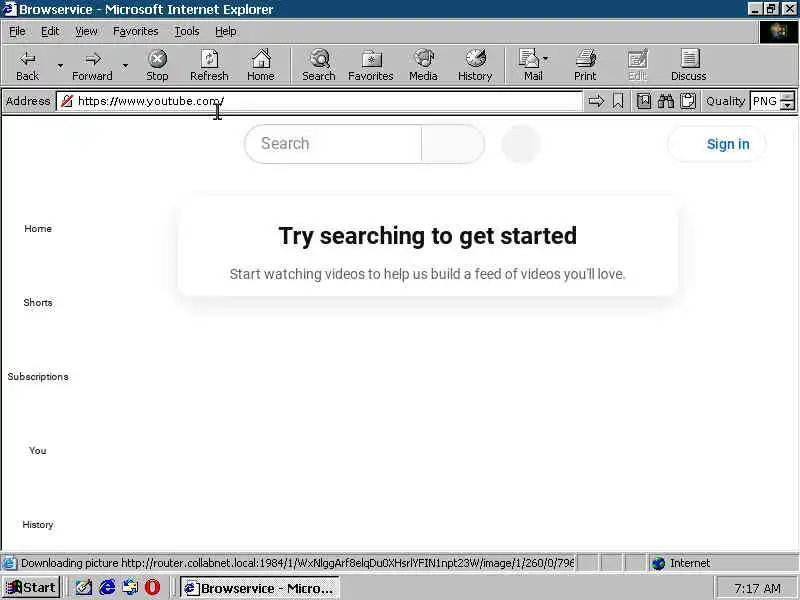
Task: Stop the page from loading
Action: 157,65
